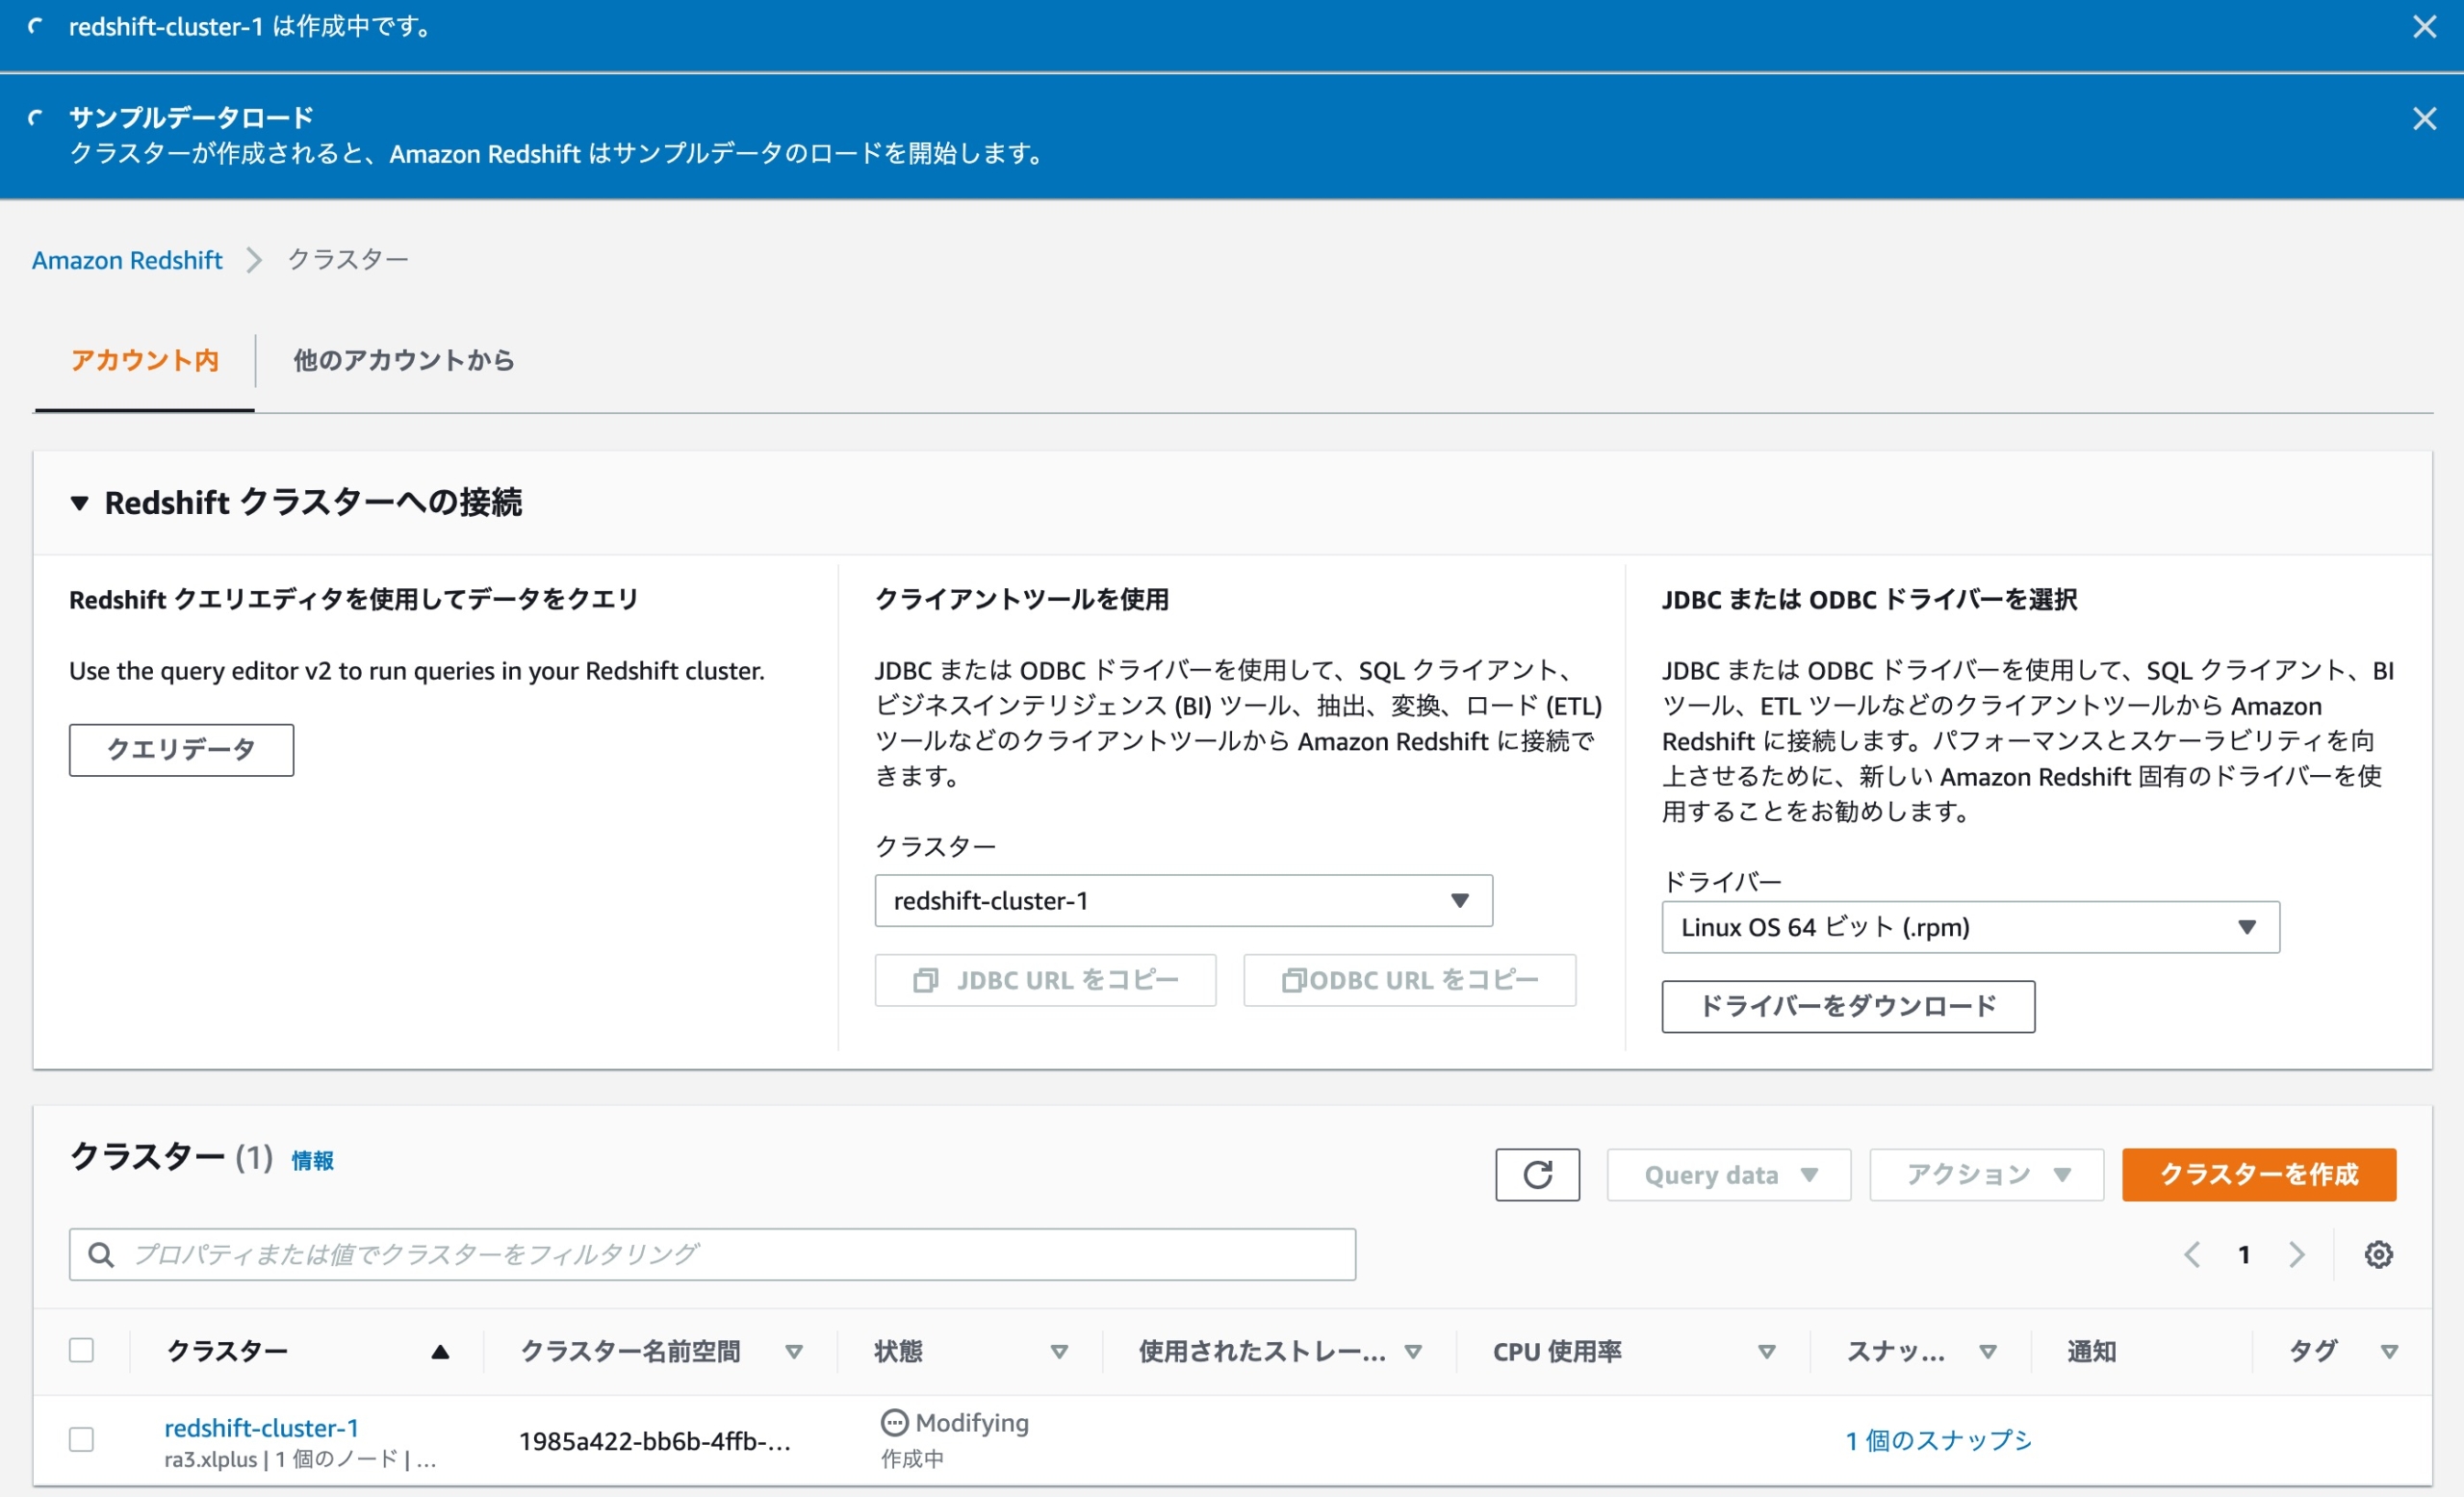The image size is (2464, 1497).
Task: Click the 通知 column header
Action: [2091, 1351]
